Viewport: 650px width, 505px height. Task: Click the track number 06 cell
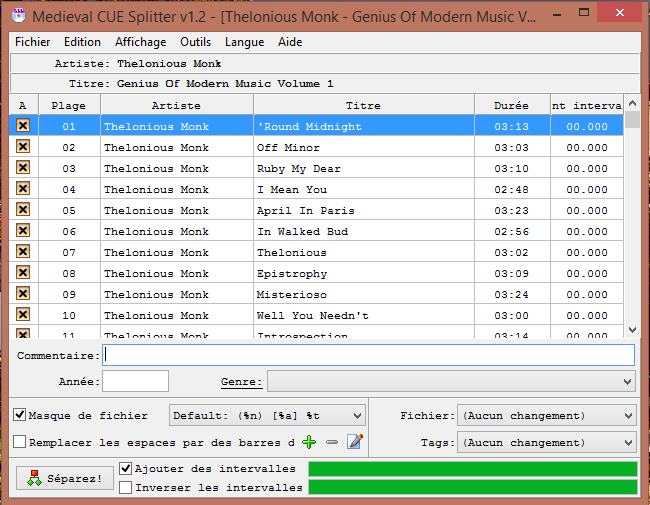tap(69, 231)
